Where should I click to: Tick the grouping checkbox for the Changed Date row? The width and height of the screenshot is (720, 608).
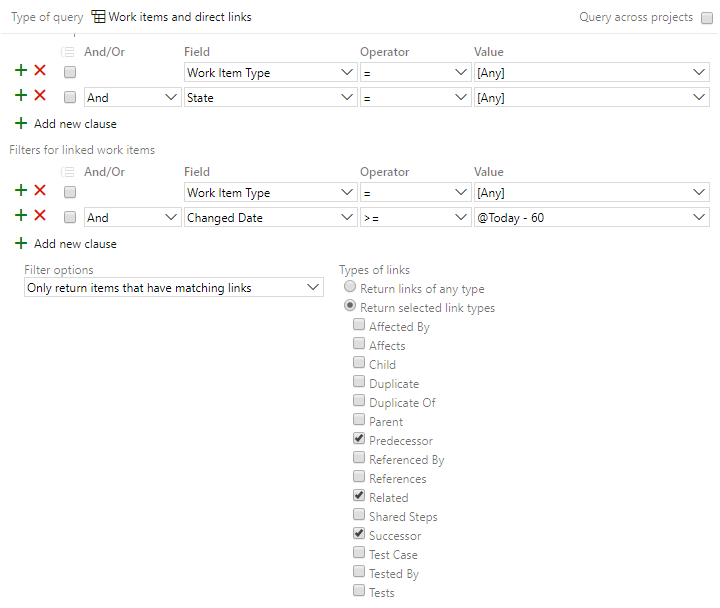70,217
